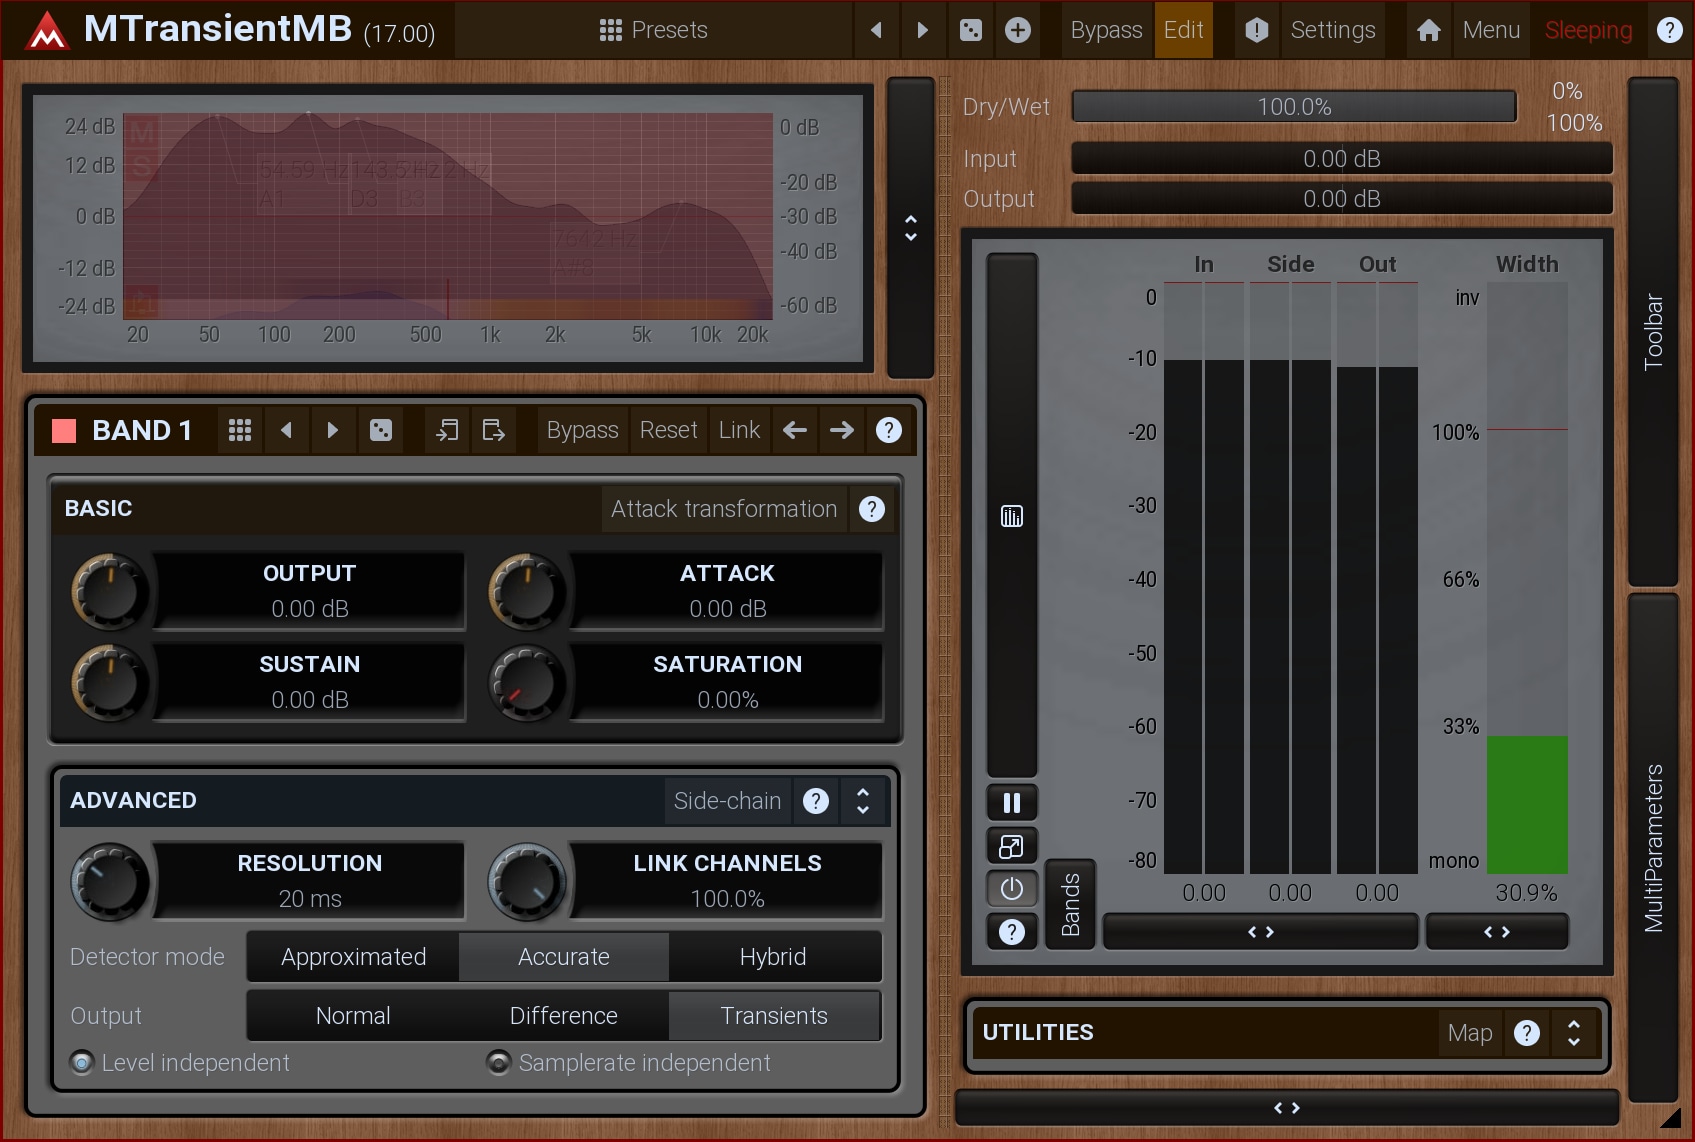Open Band 1 presets grid icon

point(240,430)
